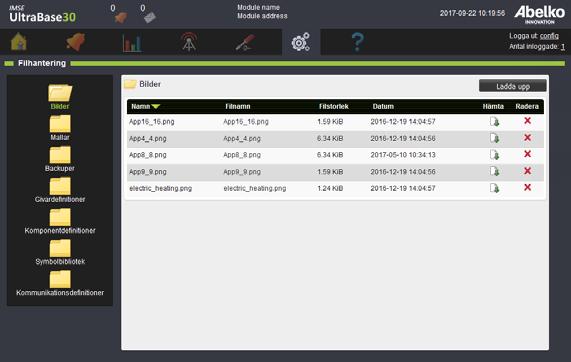Open the Symbolbibliotek folder
Viewport: 571px width, 362px height.
coord(60,252)
